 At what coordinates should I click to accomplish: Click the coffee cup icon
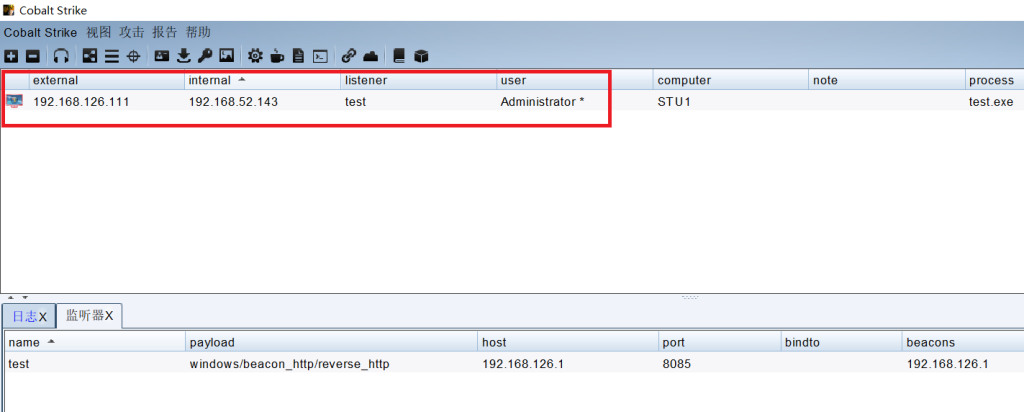pyautogui.click(x=277, y=56)
